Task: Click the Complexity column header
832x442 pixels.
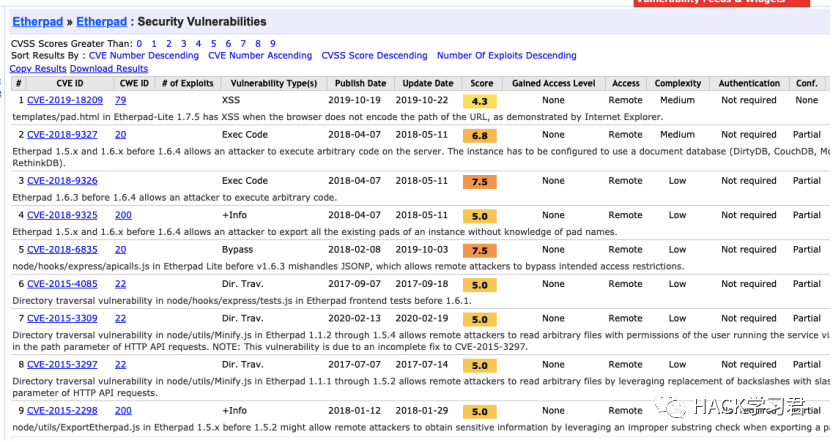Action: [x=678, y=83]
